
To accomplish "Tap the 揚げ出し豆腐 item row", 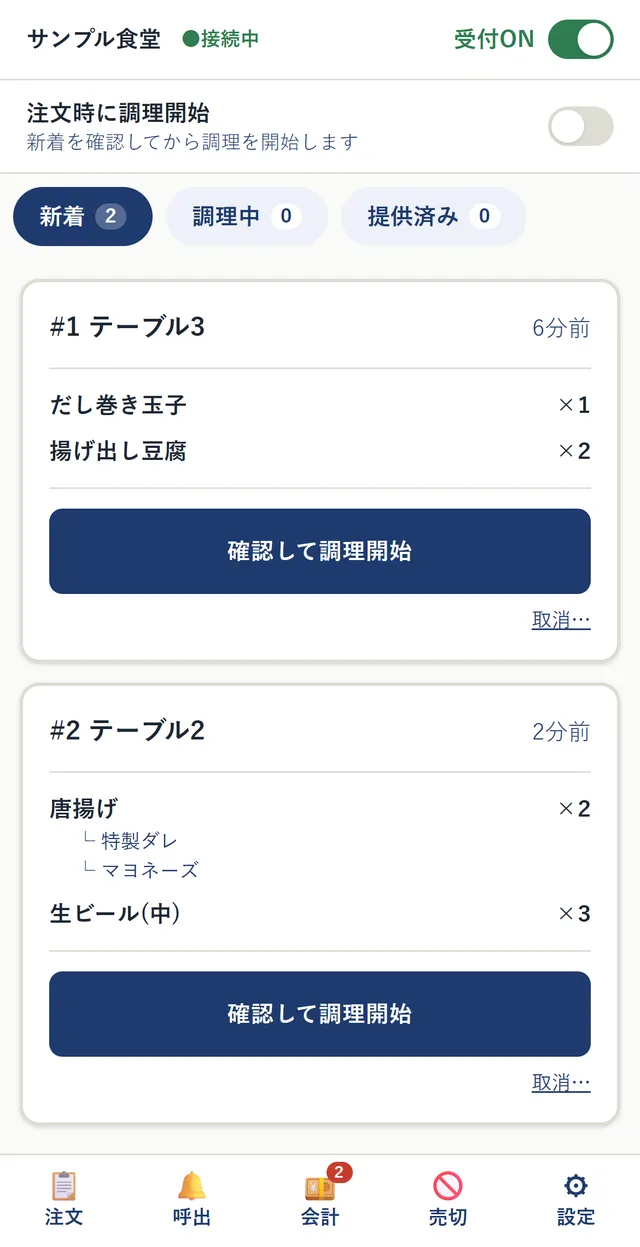I will click(320, 451).
